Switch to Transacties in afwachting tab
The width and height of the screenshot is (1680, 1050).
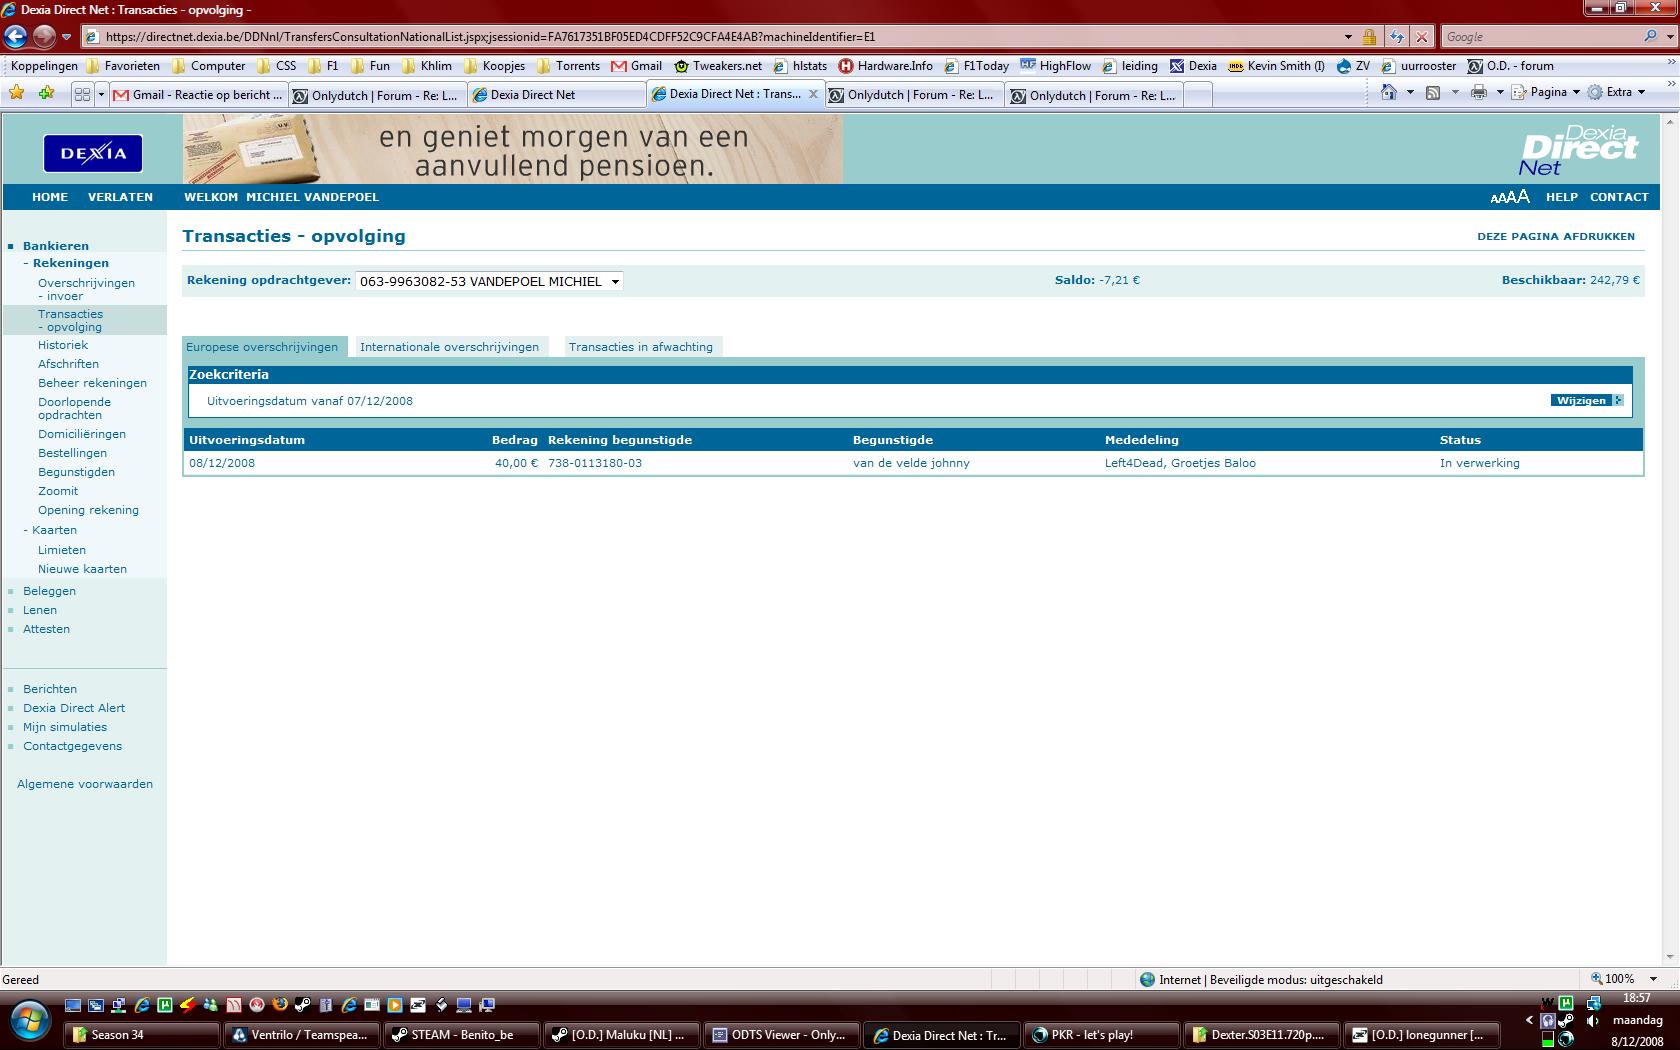pyautogui.click(x=640, y=347)
